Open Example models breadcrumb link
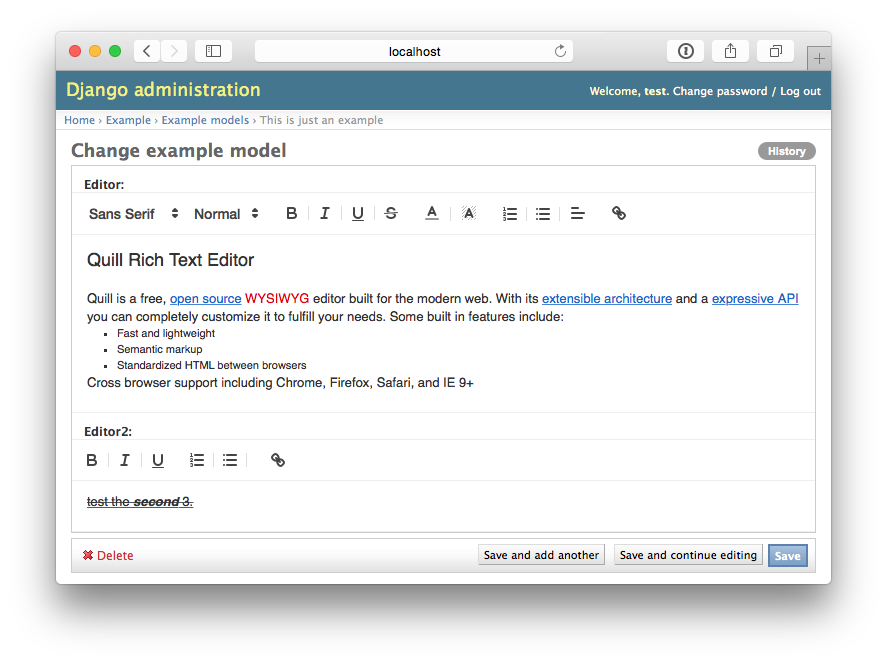The height and width of the screenshot is (664, 887). click(x=205, y=120)
